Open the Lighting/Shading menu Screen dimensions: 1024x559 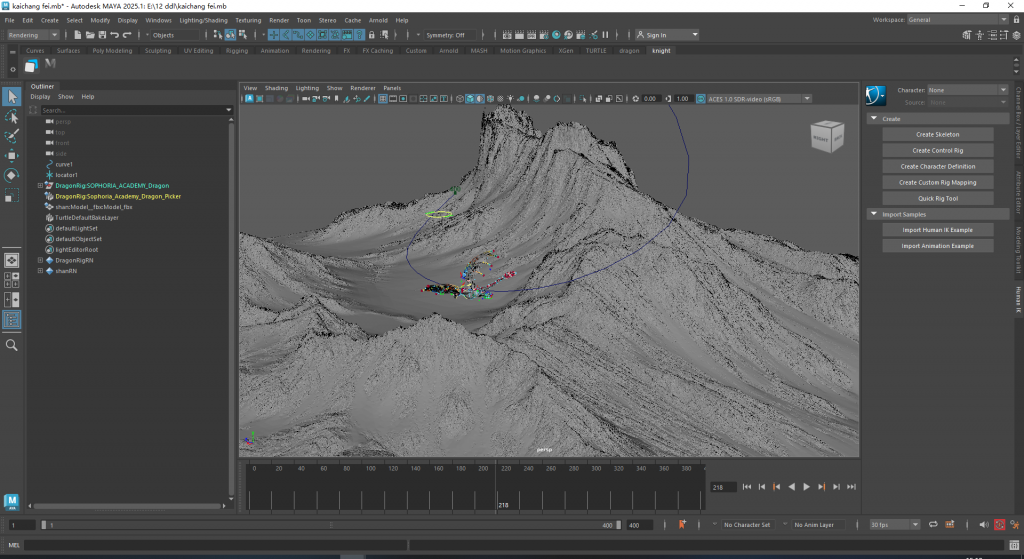coord(204,20)
